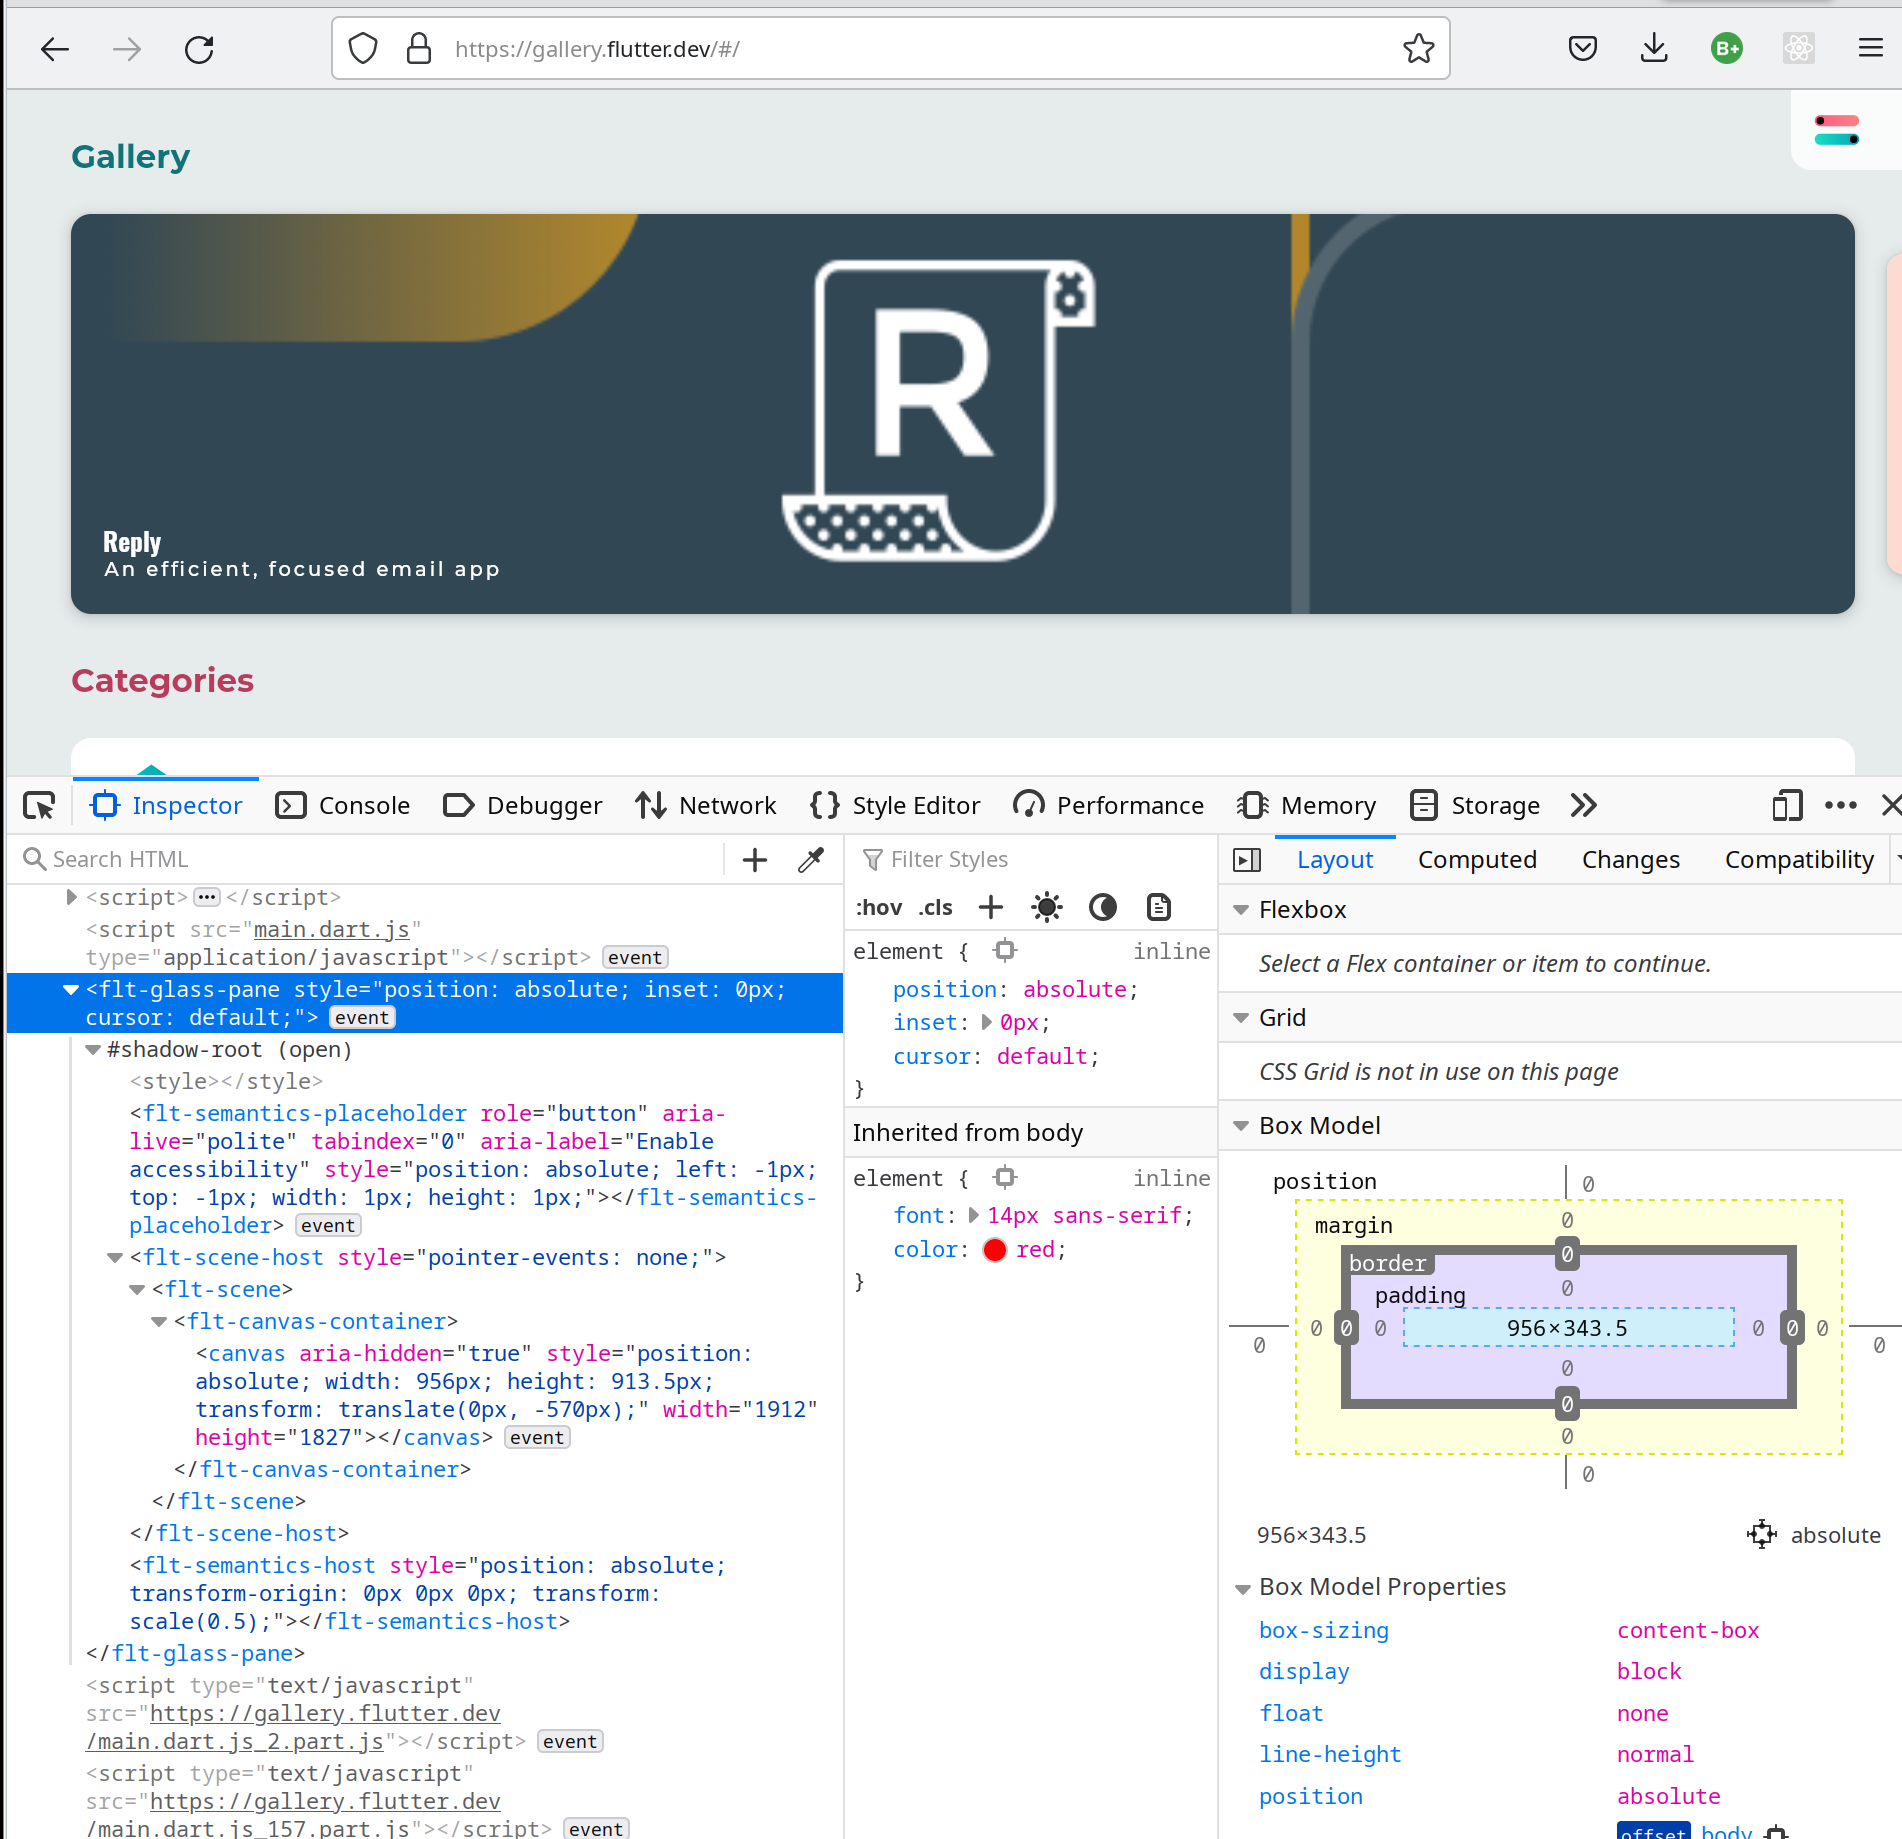
Task: Bookmark this page with the star
Action: 1418,48
